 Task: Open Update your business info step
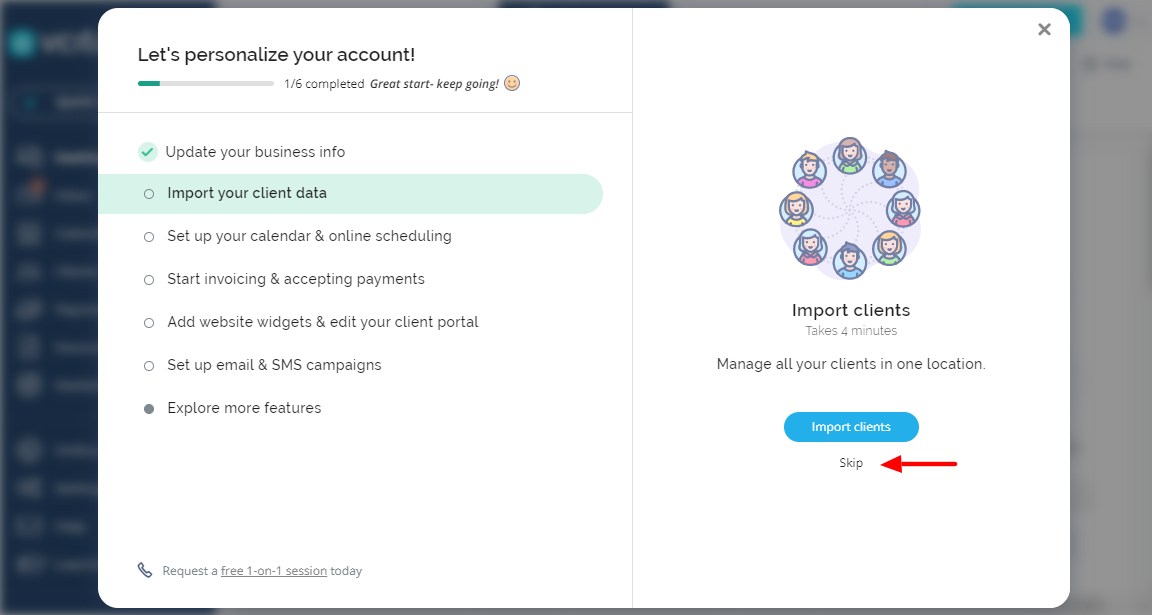click(255, 152)
